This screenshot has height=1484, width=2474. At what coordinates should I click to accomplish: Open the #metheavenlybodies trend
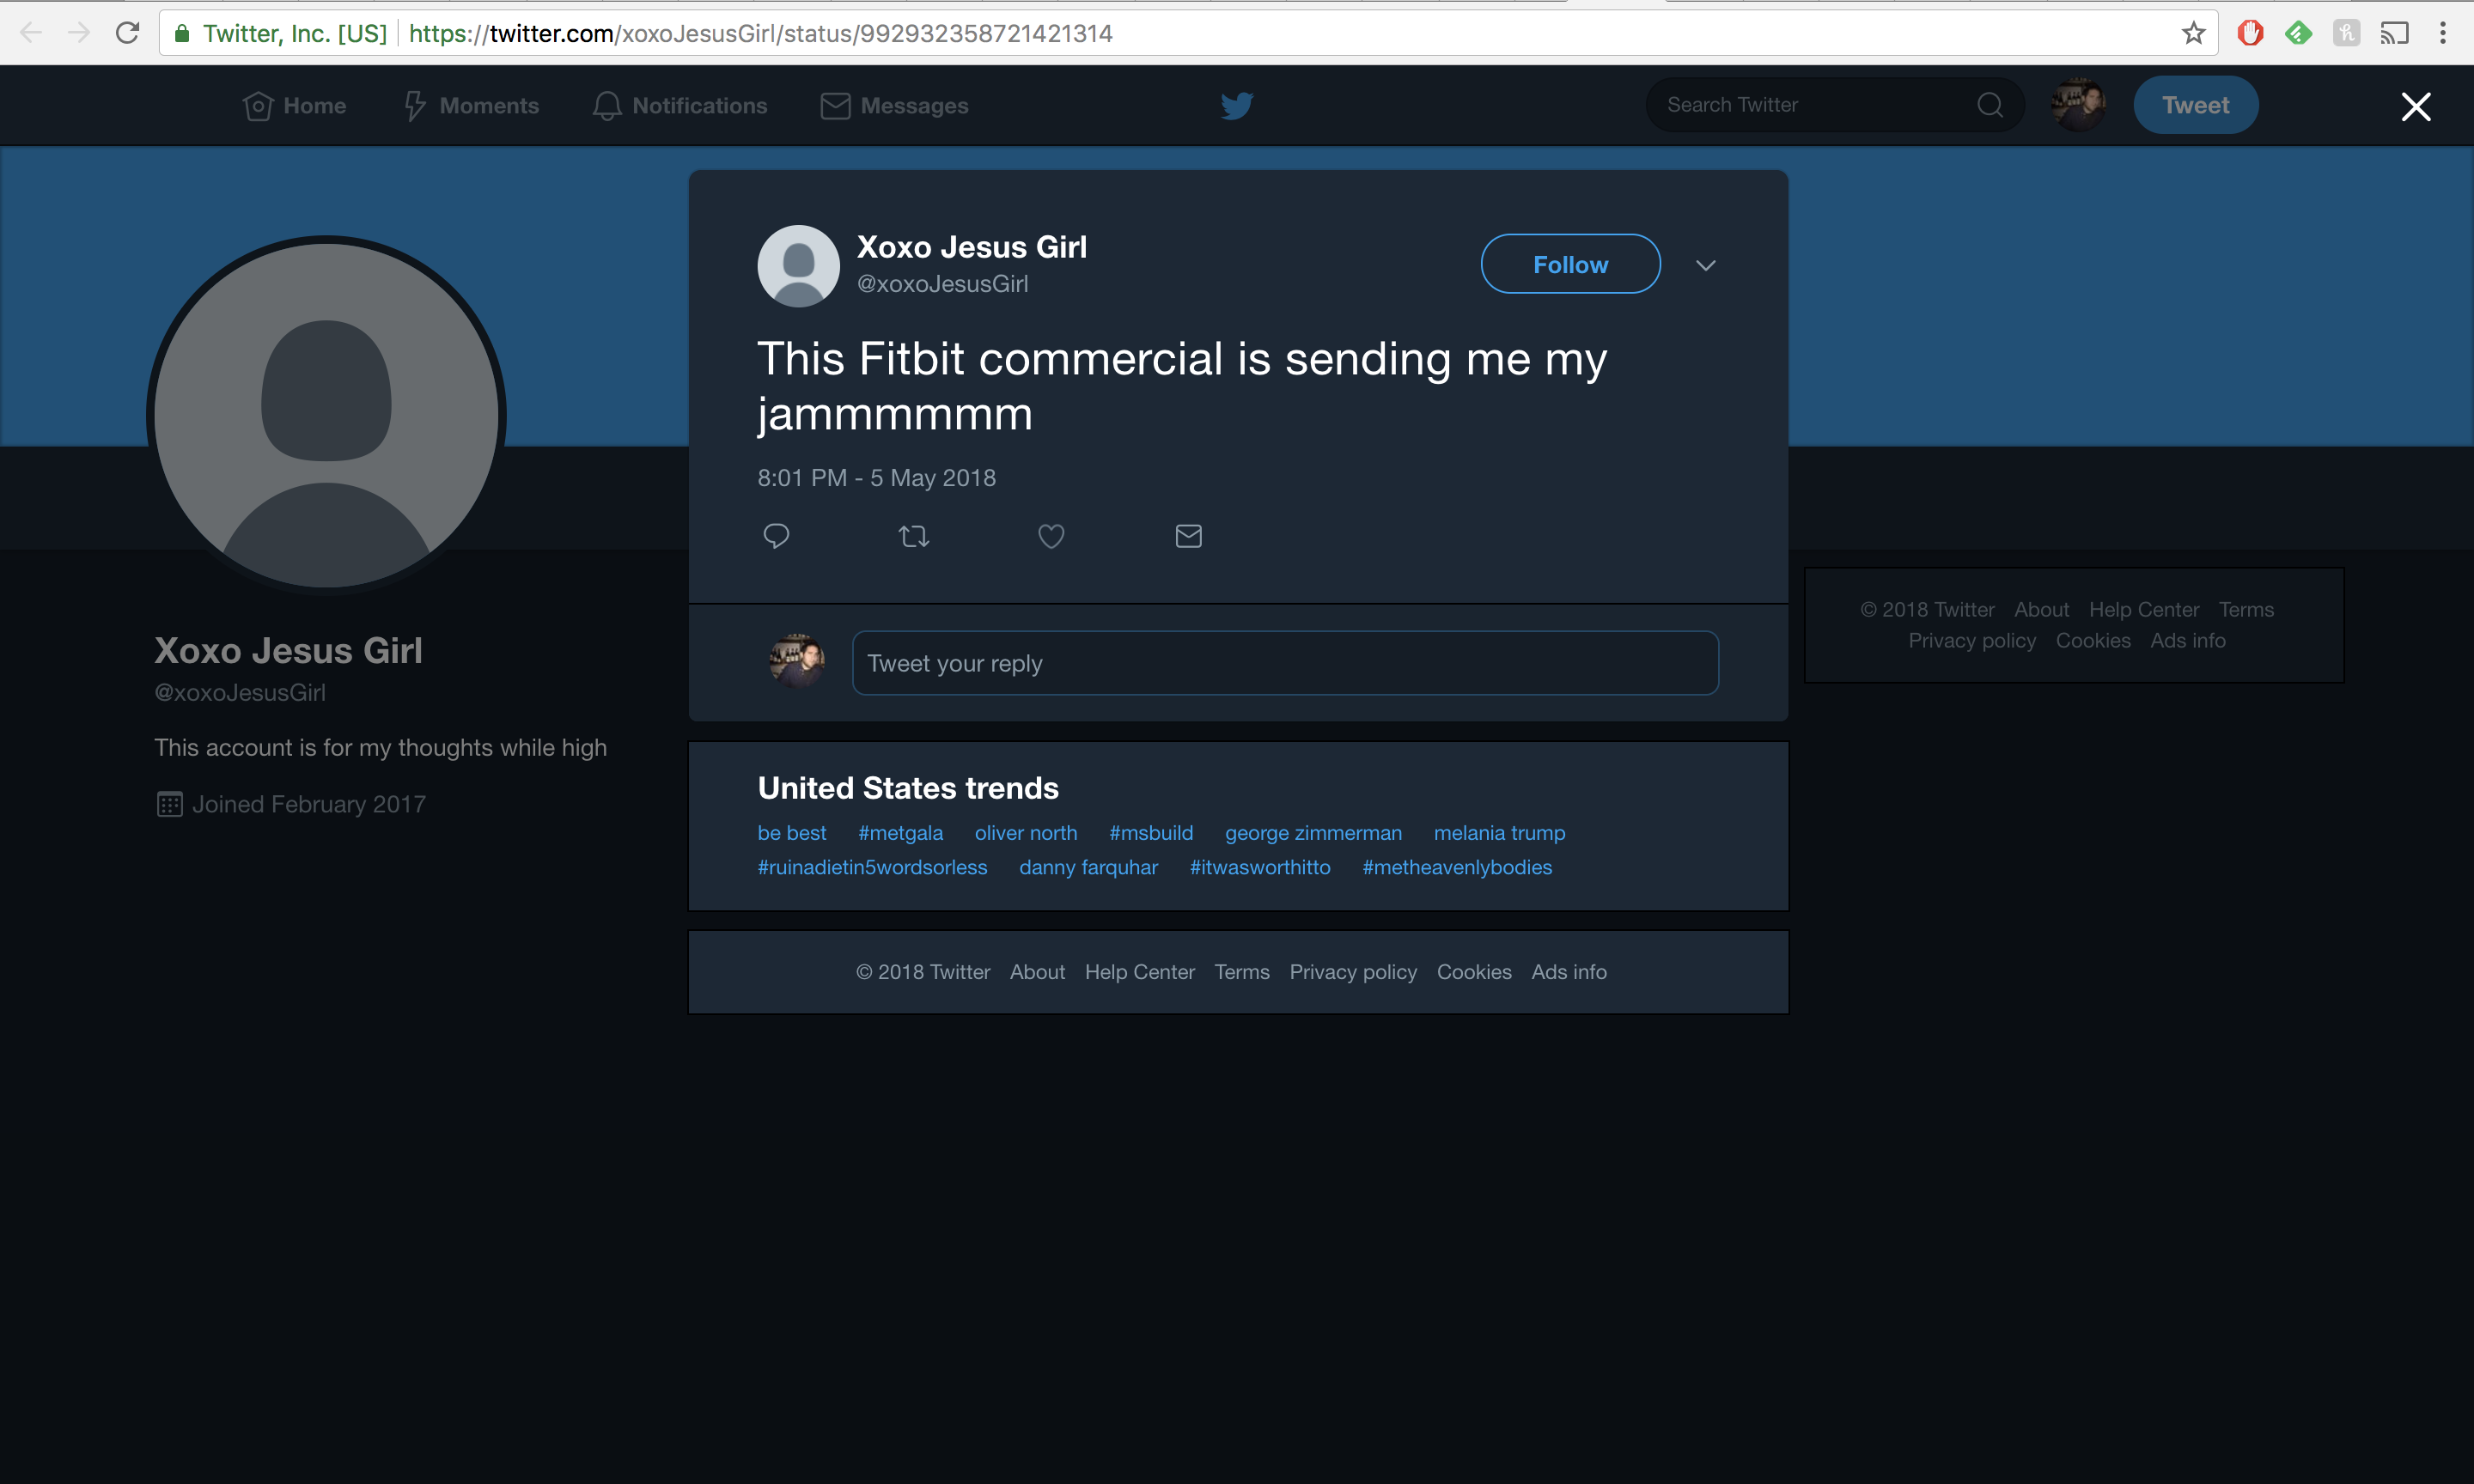[x=1457, y=867]
